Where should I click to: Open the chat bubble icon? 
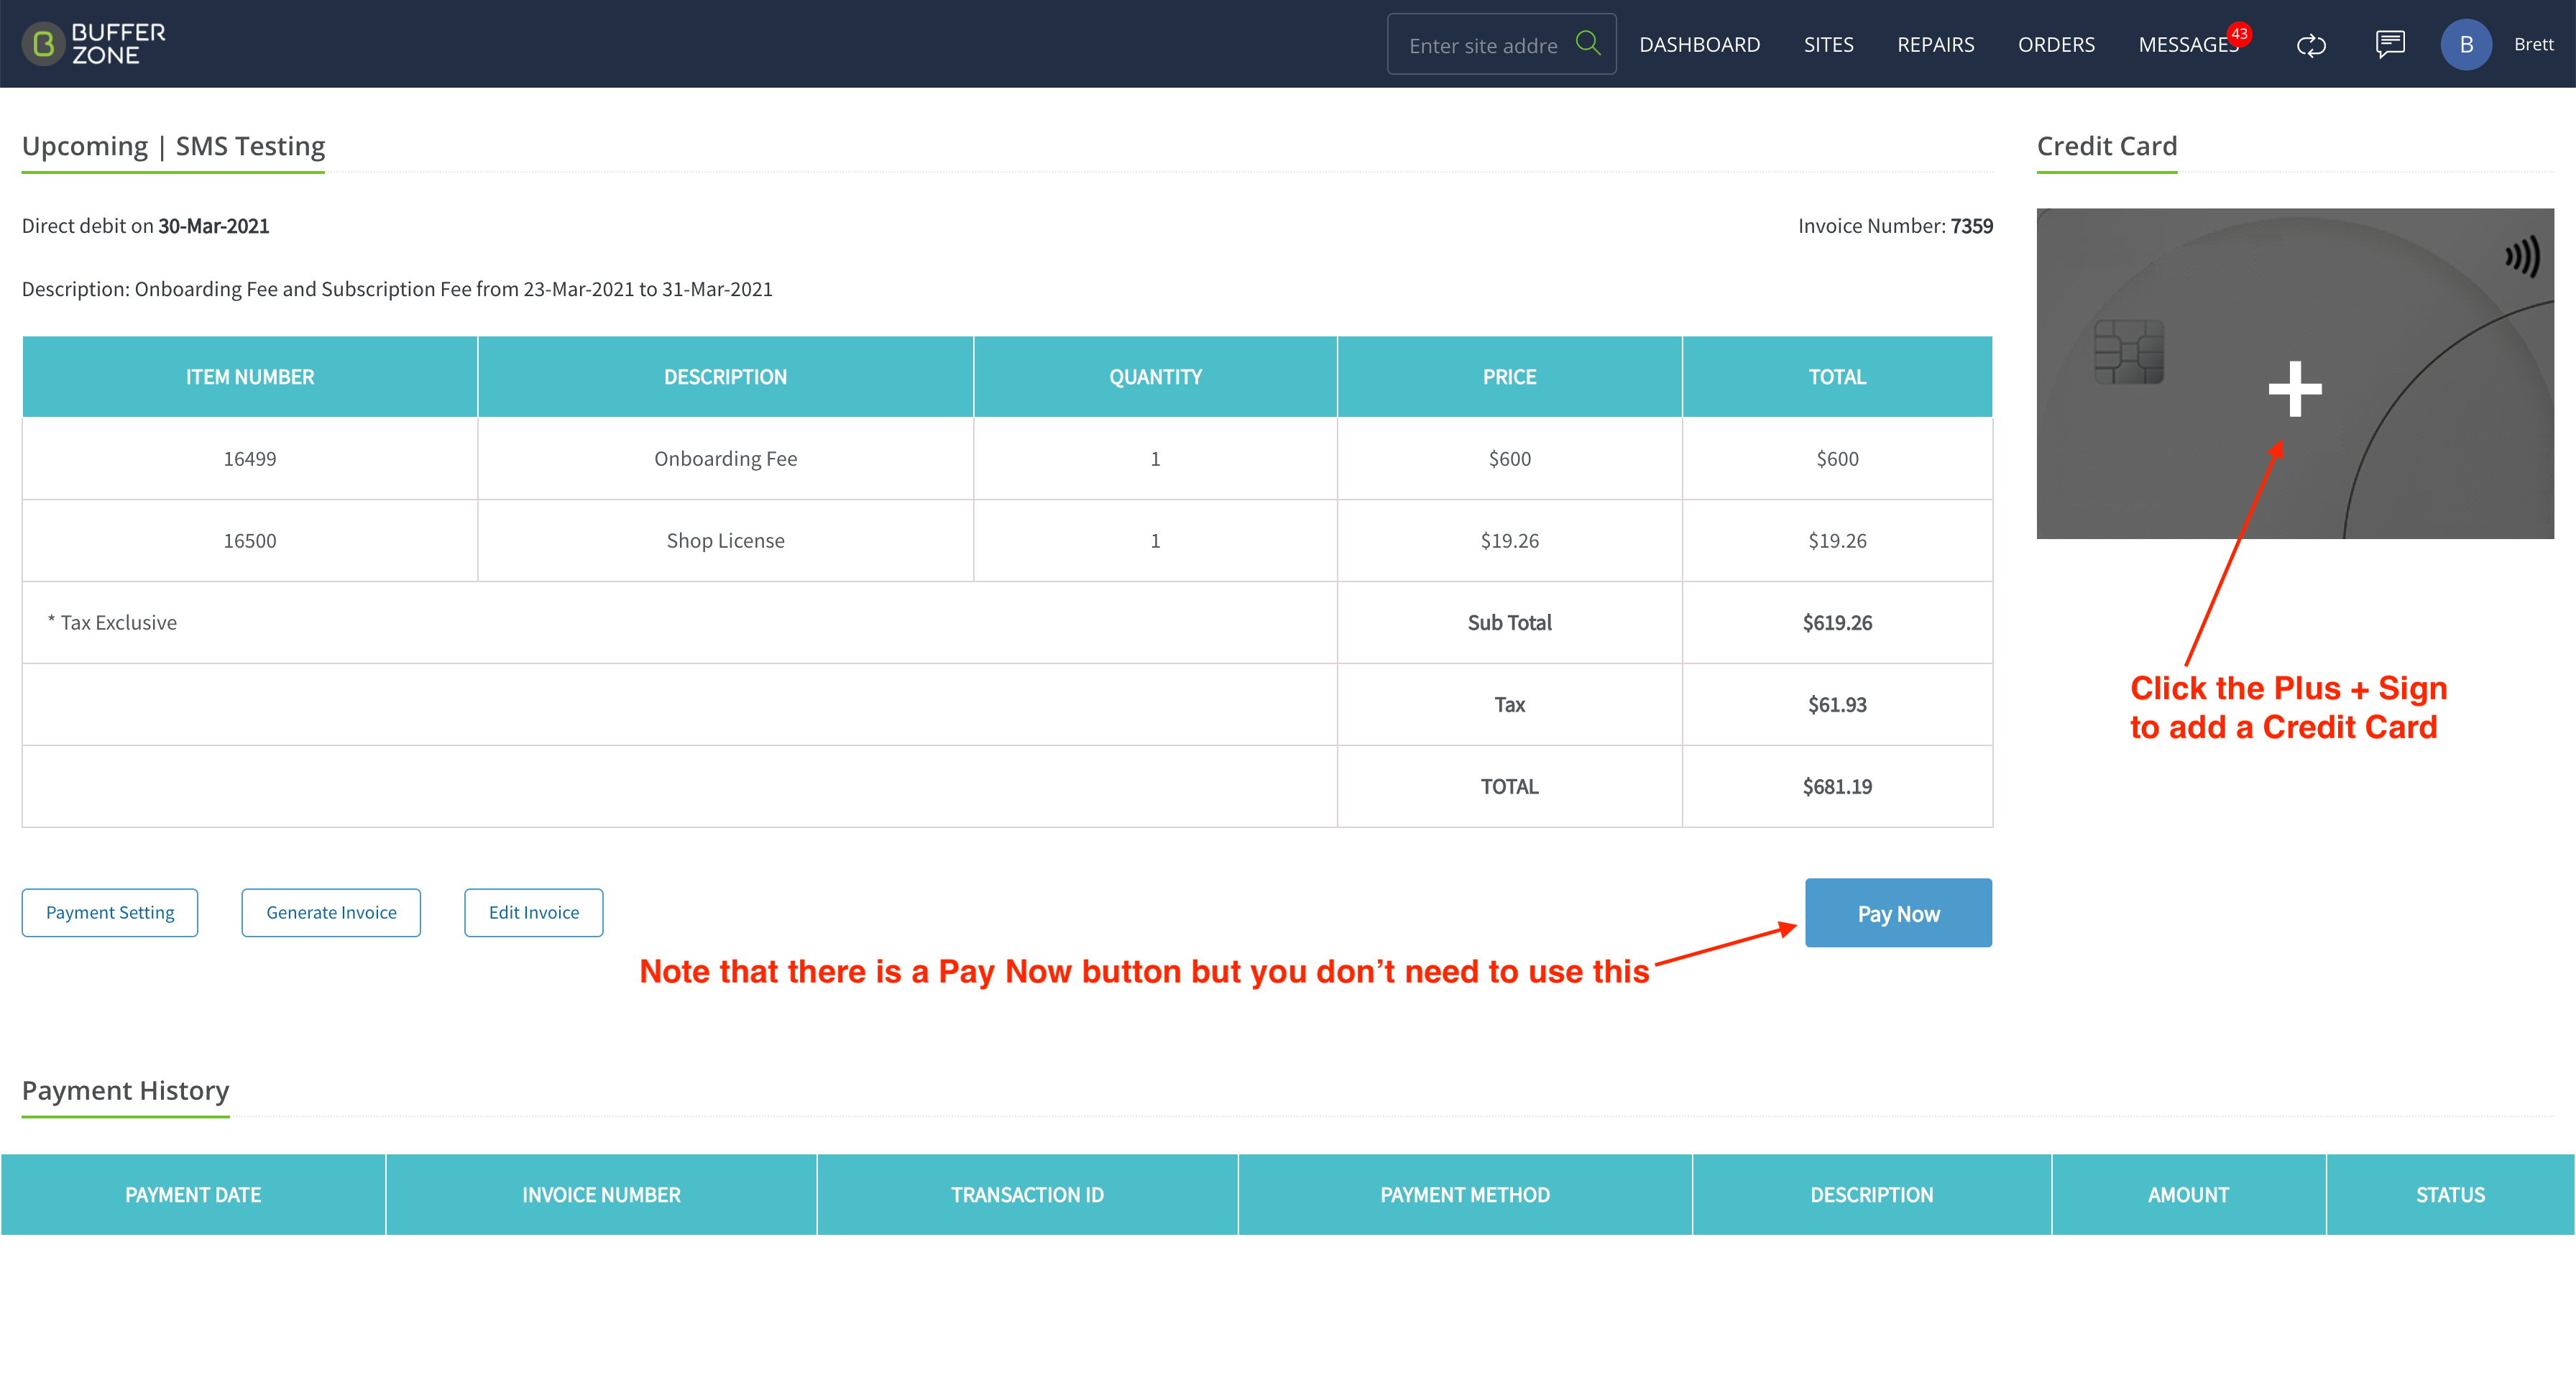tap(2390, 44)
